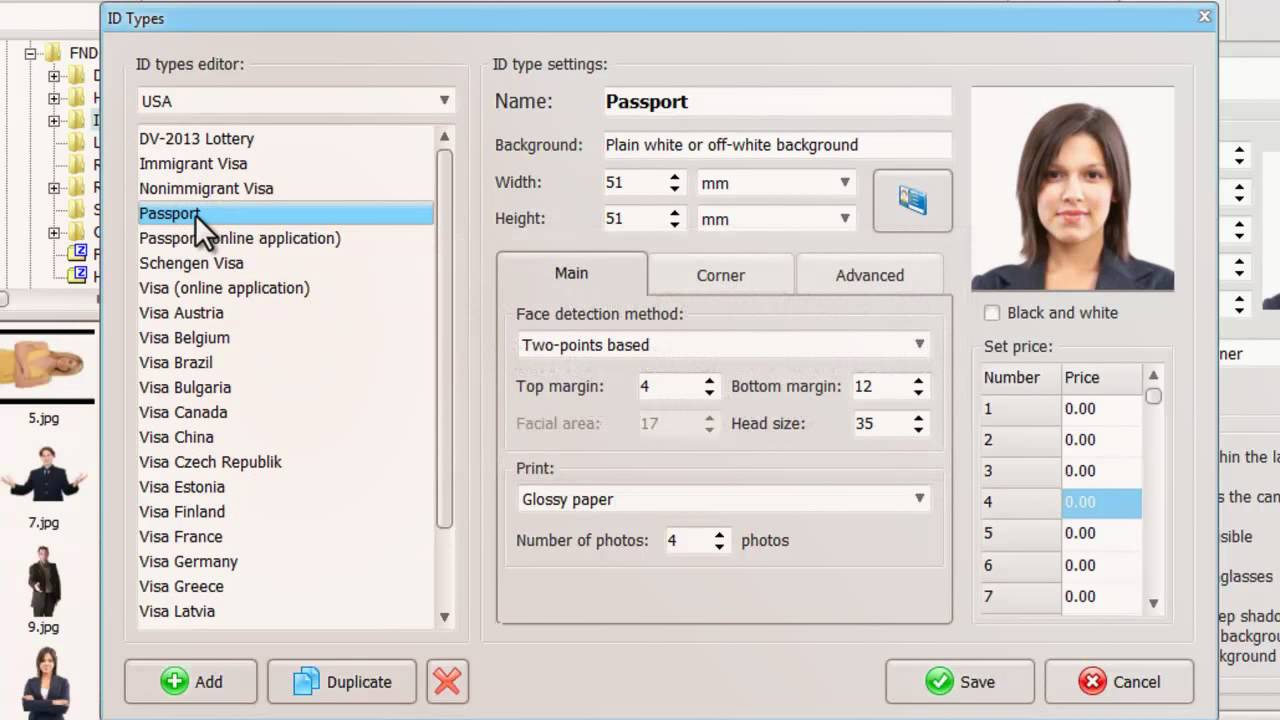Click the Add button with green plus
The image size is (1280, 720).
click(190, 682)
